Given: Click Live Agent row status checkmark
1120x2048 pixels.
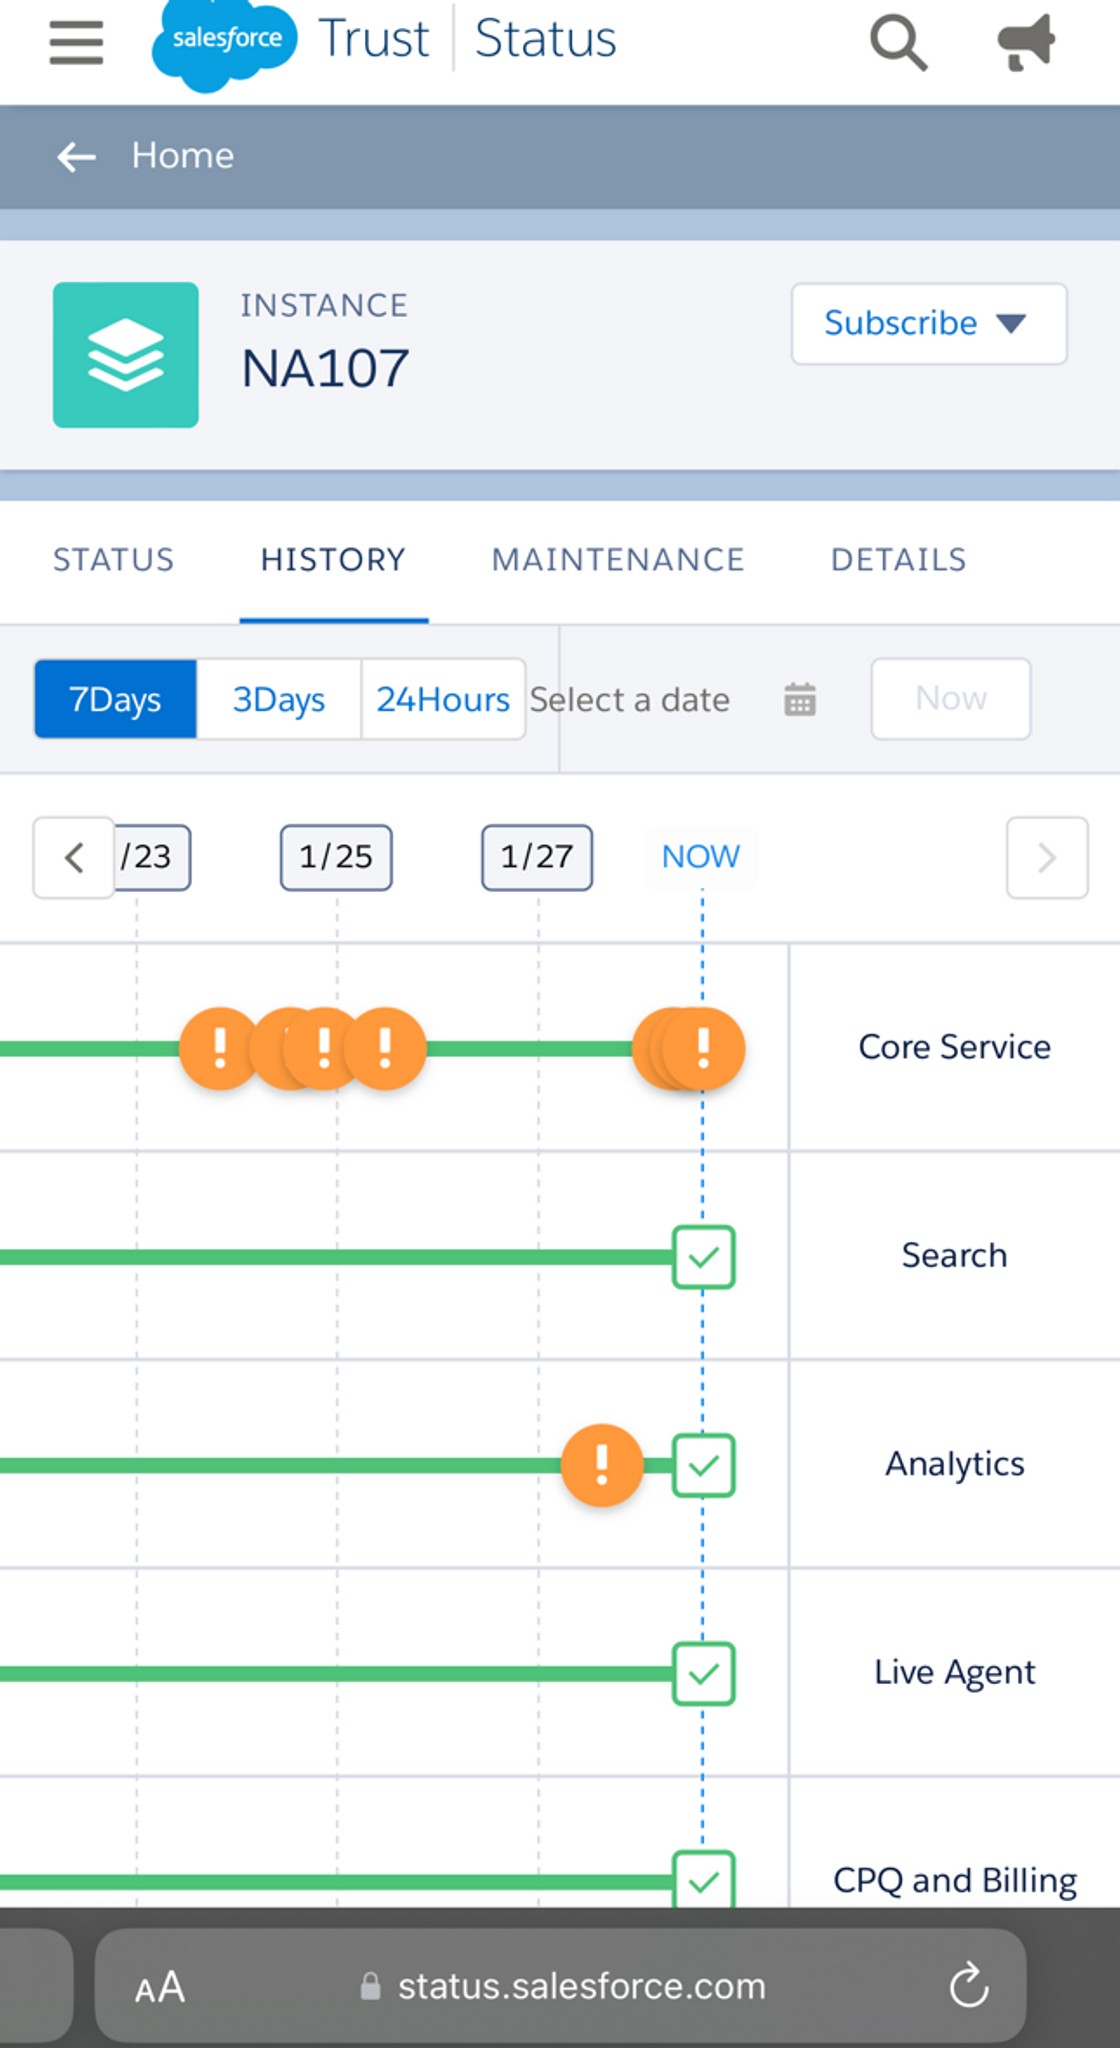Looking at the screenshot, I should click(704, 1674).
